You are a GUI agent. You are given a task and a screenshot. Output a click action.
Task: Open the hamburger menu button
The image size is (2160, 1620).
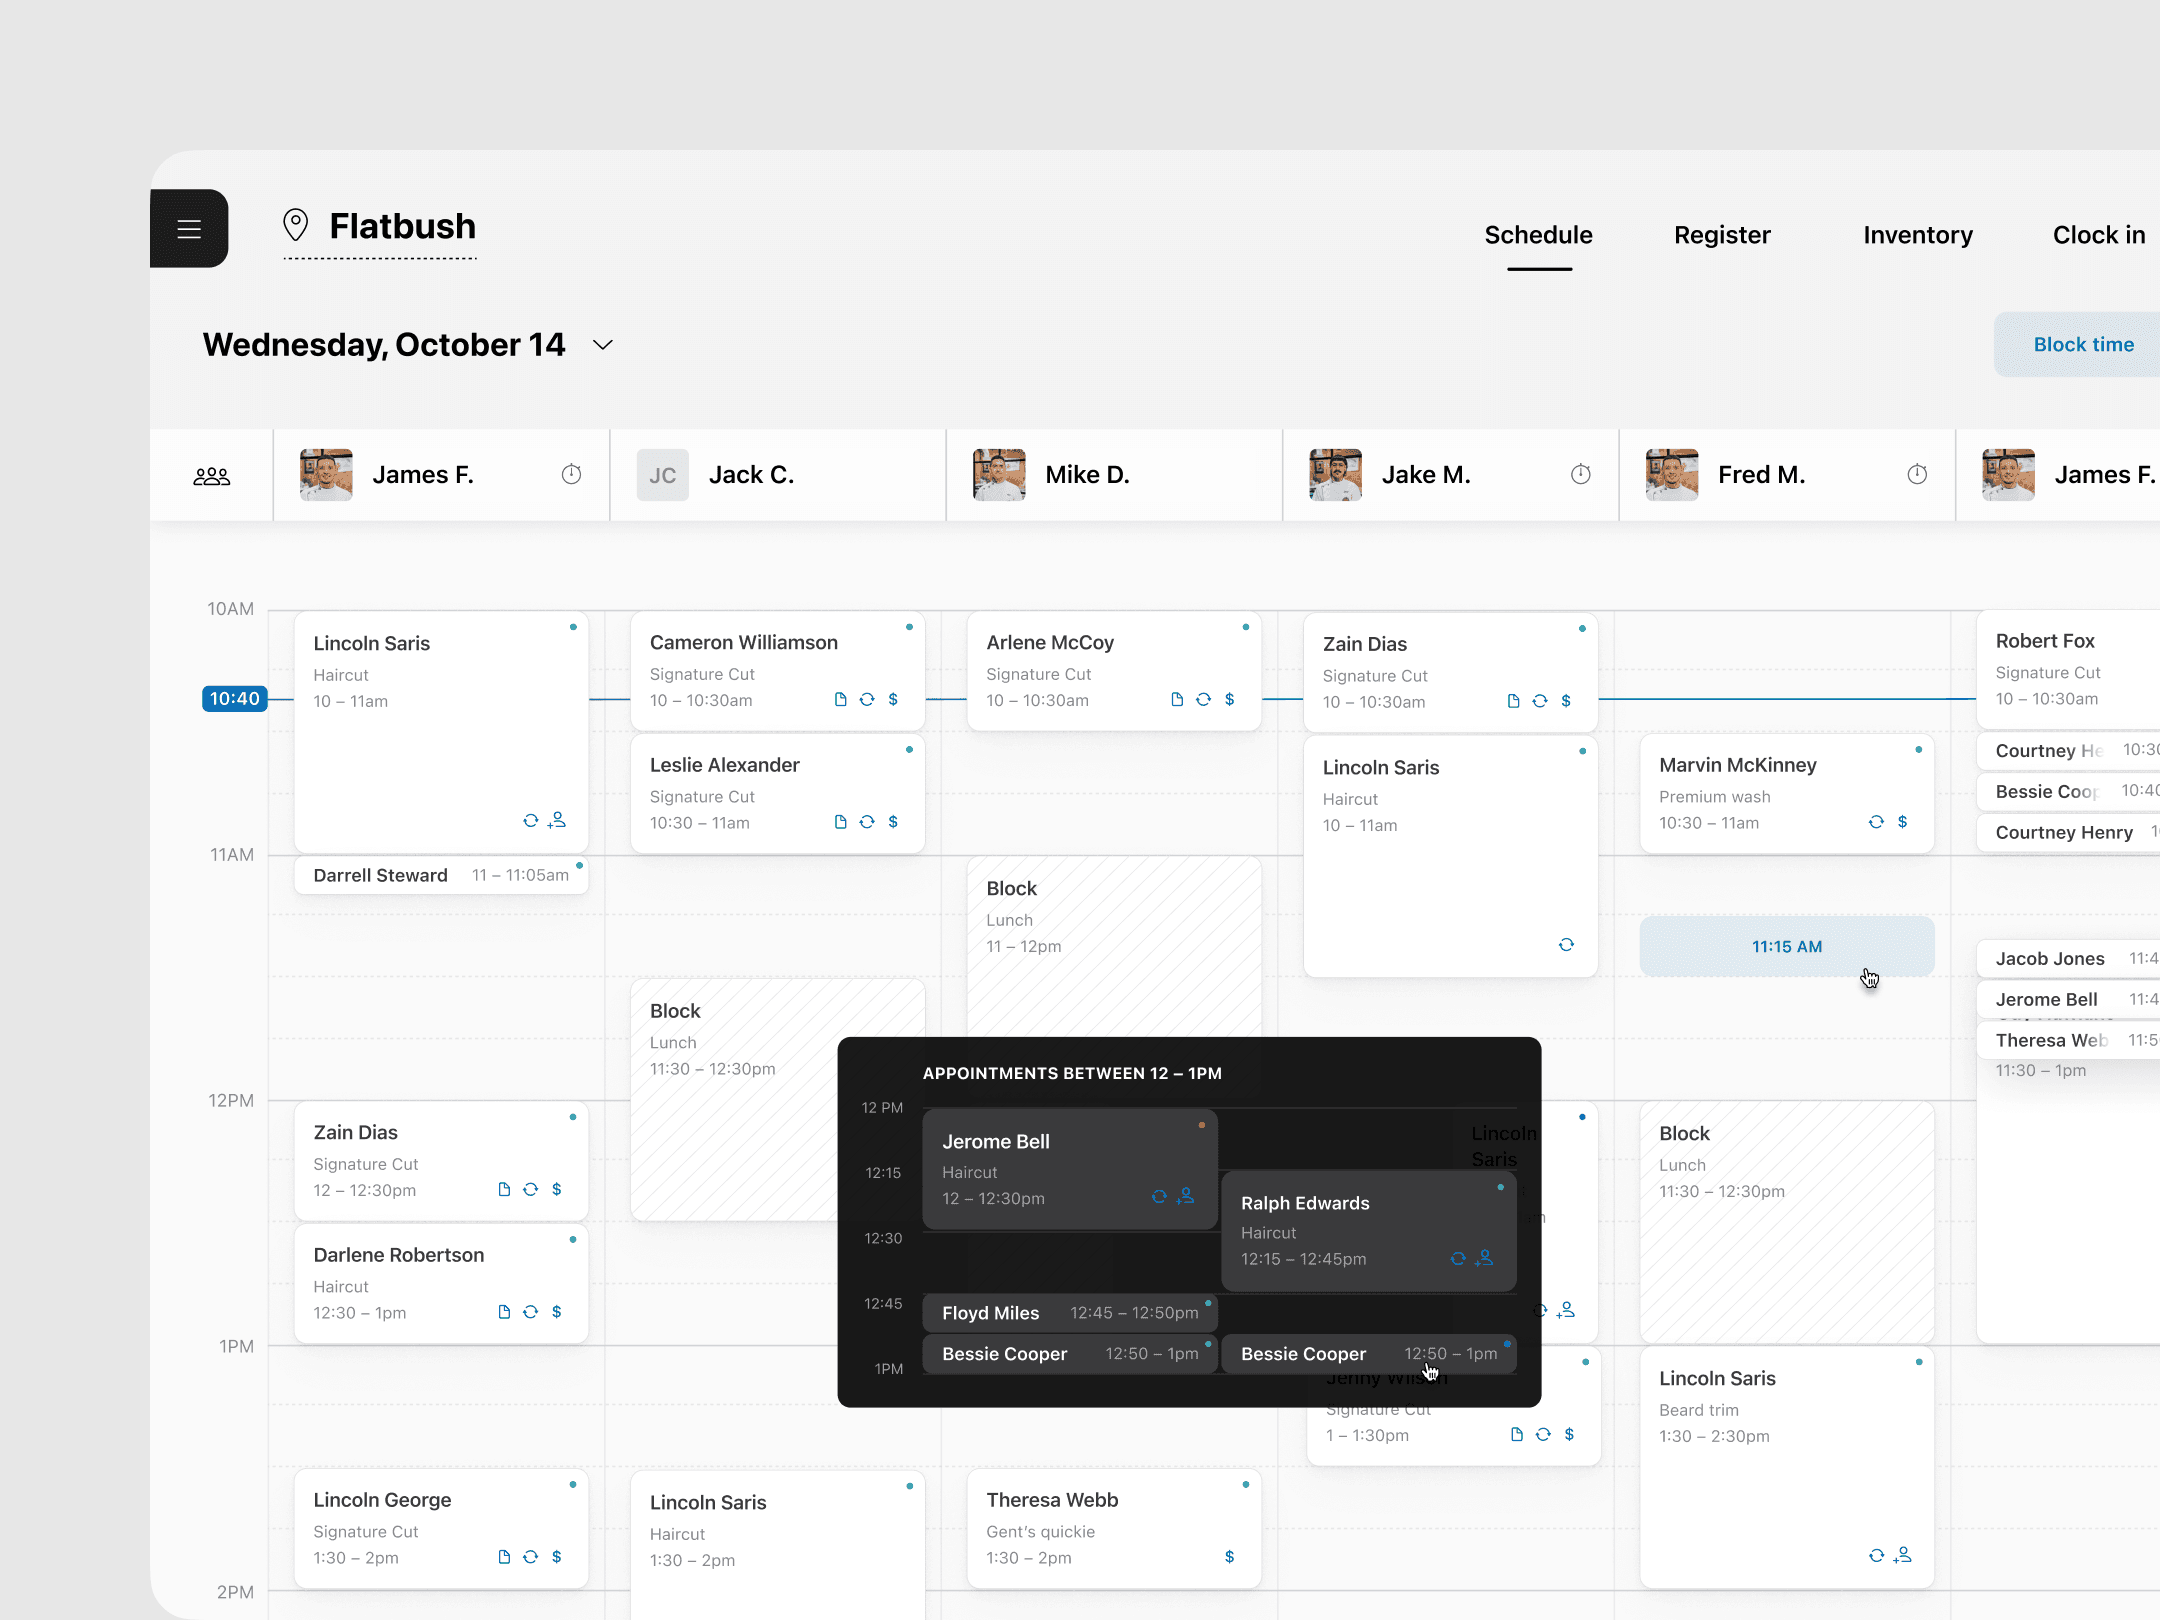189,229
